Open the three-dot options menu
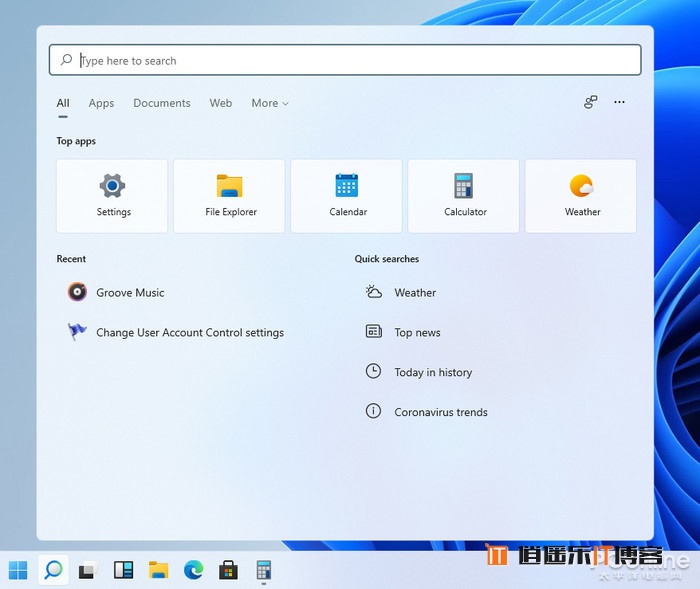 click(619, 102)
